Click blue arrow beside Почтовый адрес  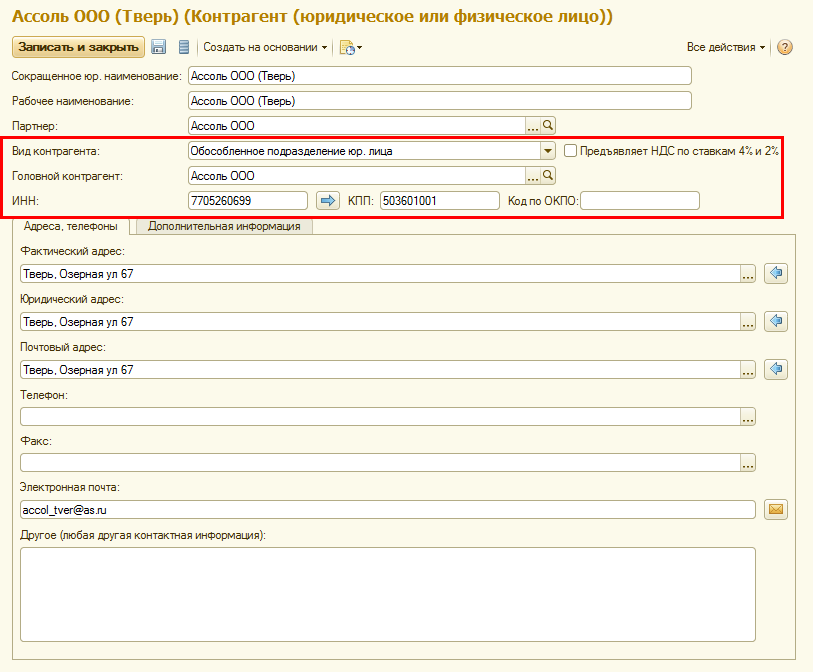[x=776, y=369]
